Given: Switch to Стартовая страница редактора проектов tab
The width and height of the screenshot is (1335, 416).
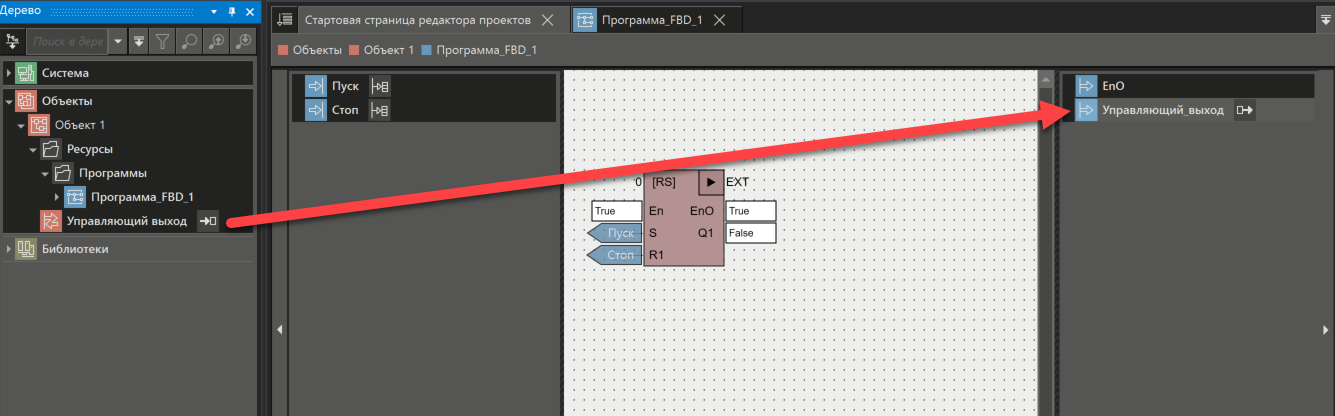Looking at the screenshot, I should coord(409,20).
